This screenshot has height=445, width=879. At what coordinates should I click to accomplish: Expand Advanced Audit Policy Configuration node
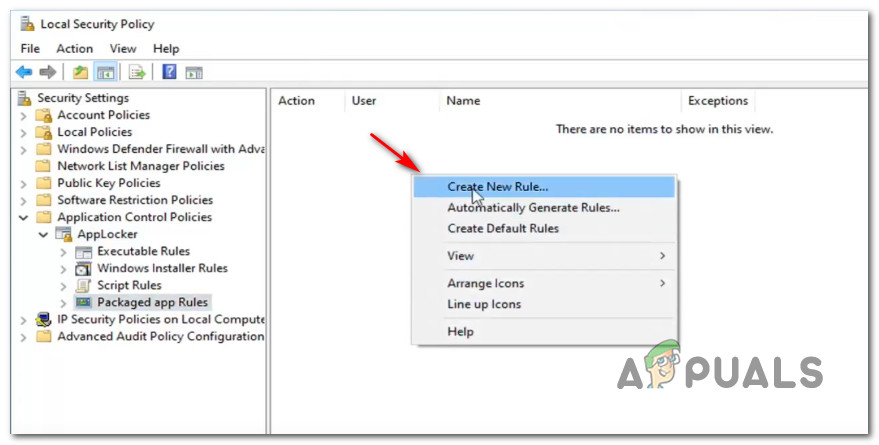[x=23, y=337]
